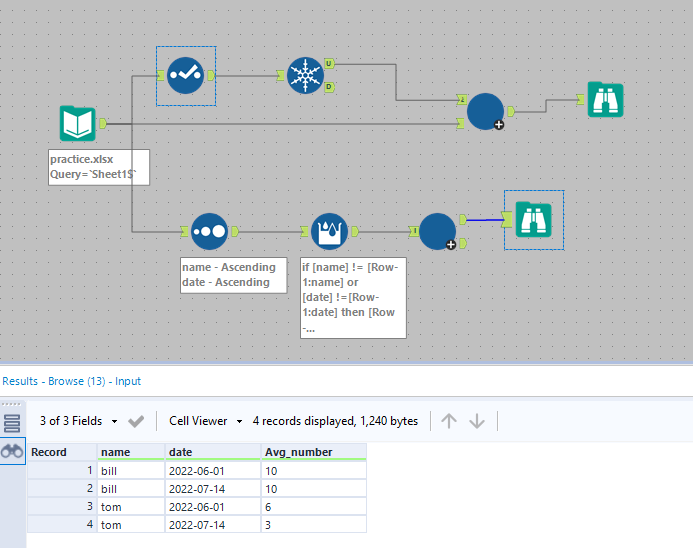Click the Select tool output anchor

211,76
